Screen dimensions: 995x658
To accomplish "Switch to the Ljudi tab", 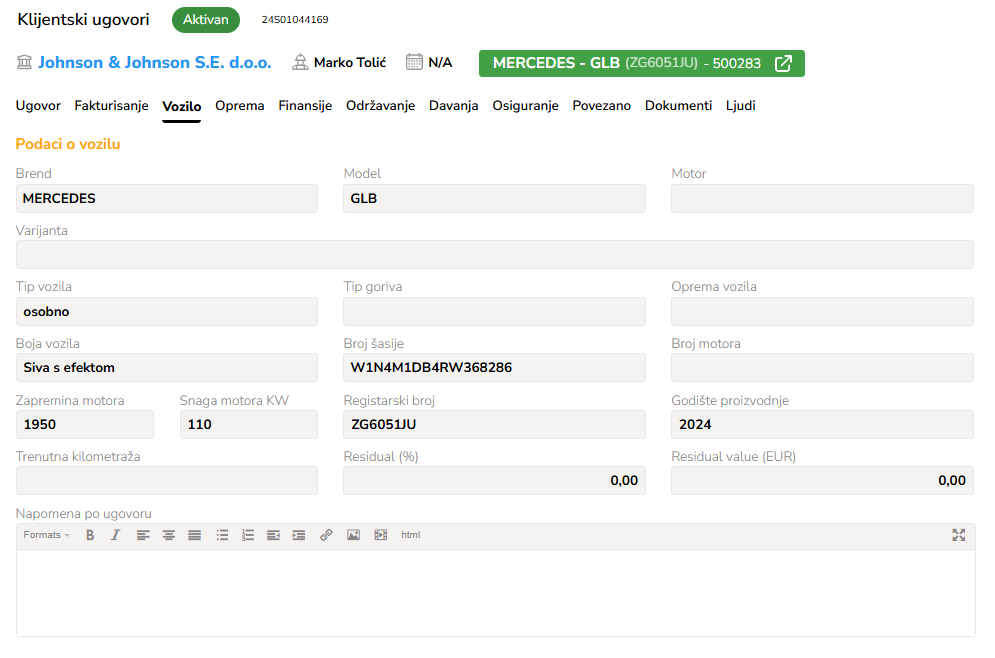I will (741, 106).
